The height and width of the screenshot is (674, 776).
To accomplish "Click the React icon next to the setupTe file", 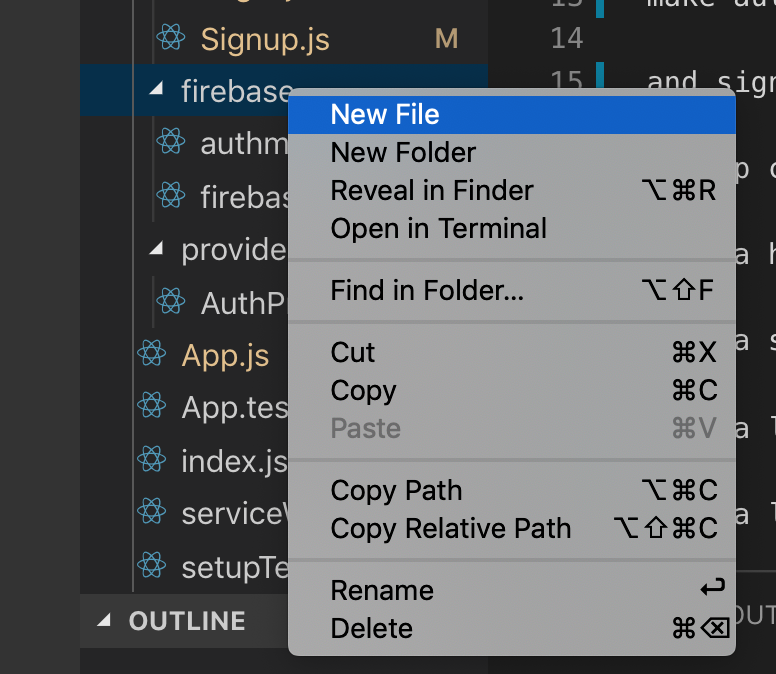I will click(152, 567).
